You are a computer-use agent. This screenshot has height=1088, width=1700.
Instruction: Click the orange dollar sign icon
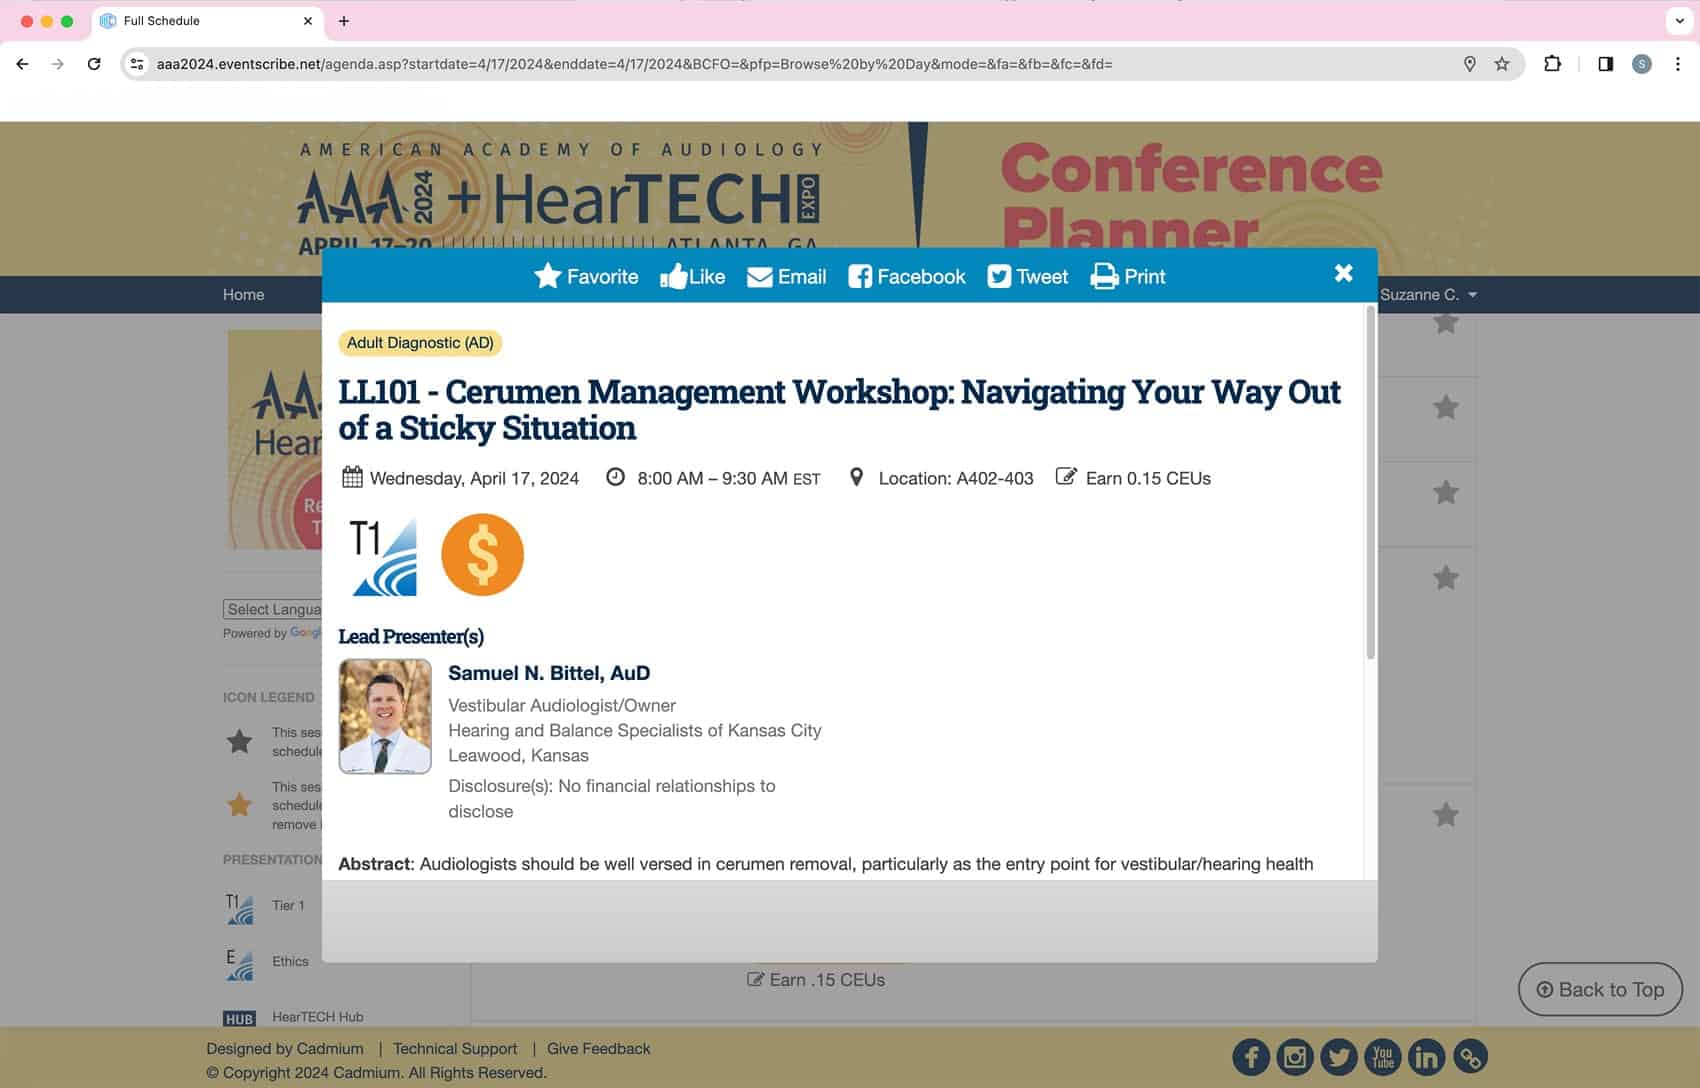pos(482,555)
